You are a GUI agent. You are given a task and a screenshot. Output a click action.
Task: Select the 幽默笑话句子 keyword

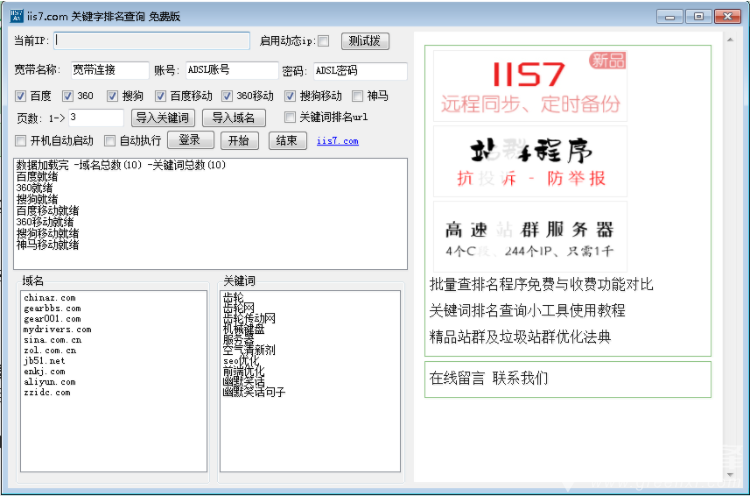(254, 392)
